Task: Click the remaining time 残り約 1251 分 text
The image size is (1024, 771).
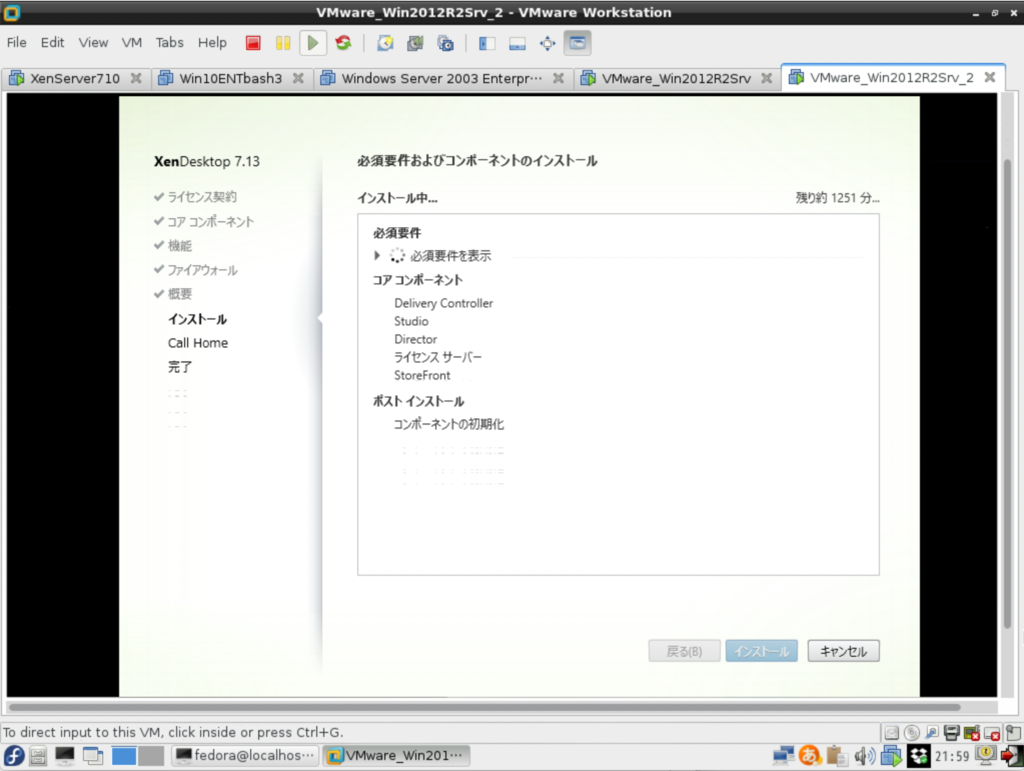Action: (x=837, y=198)
